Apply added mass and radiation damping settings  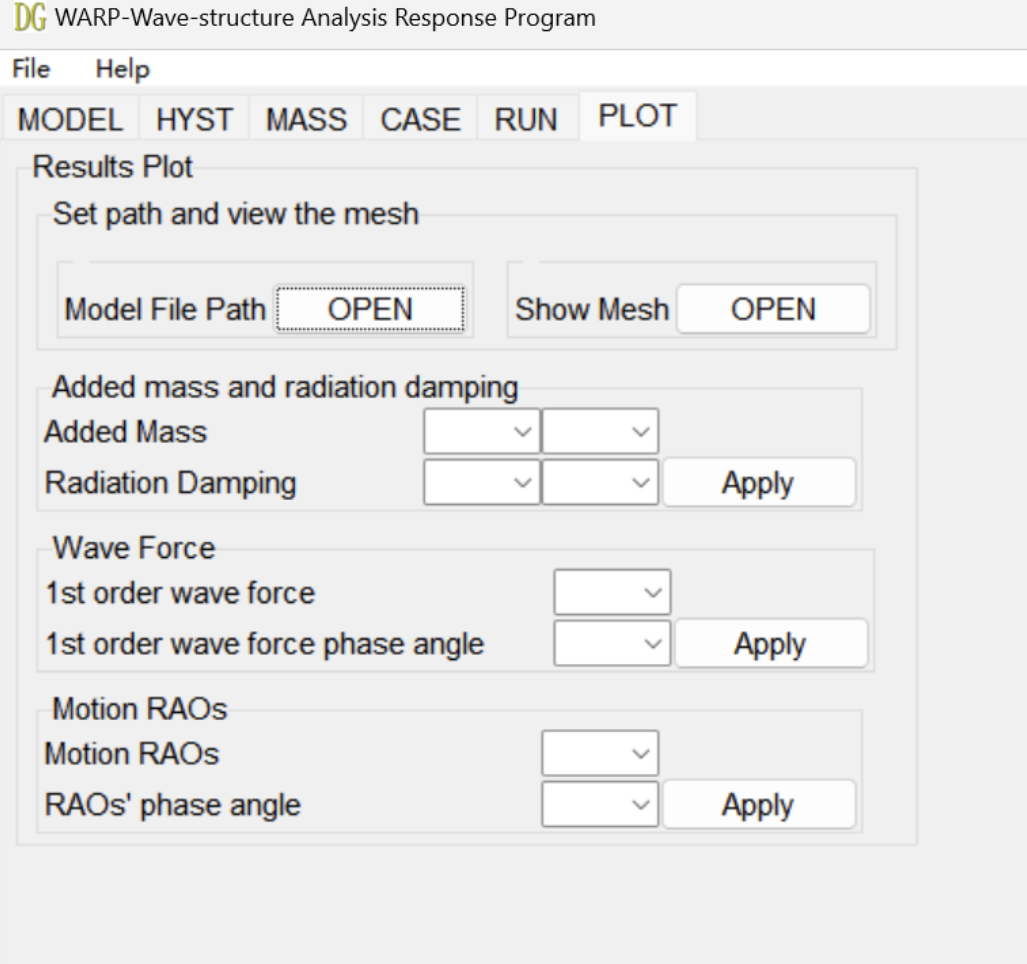758,484
